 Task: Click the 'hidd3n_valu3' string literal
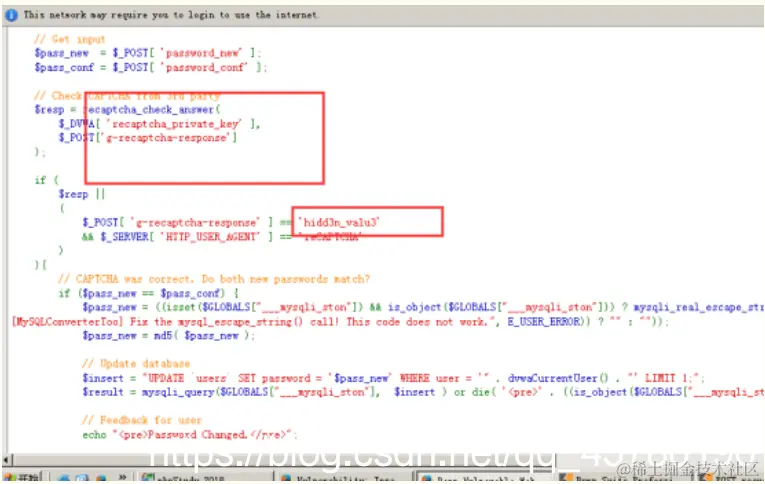point(340,222)
